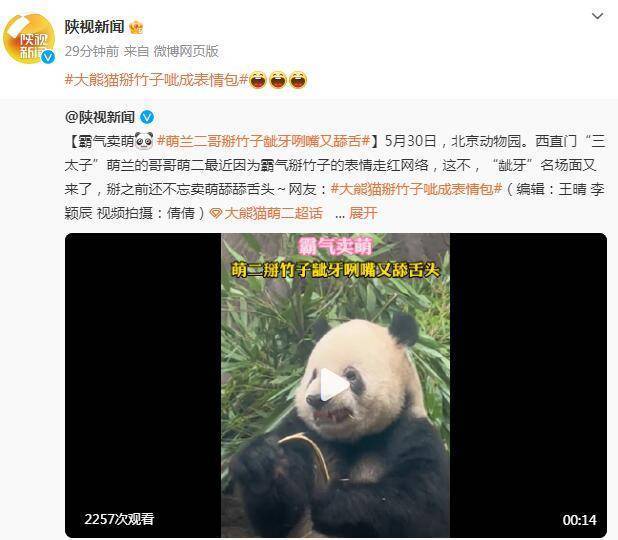Expand the post options chevron menu
The height and width of the screenshot is (540, 618).
(x=598, y=16)
